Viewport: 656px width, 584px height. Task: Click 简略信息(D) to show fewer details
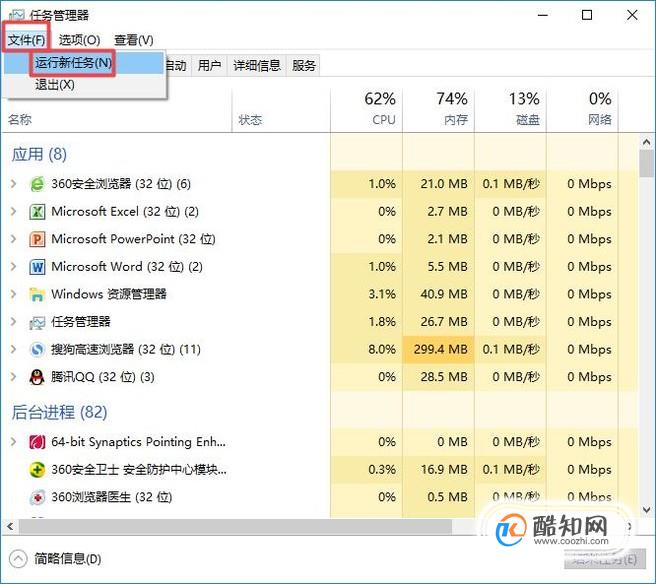[68, 559]
